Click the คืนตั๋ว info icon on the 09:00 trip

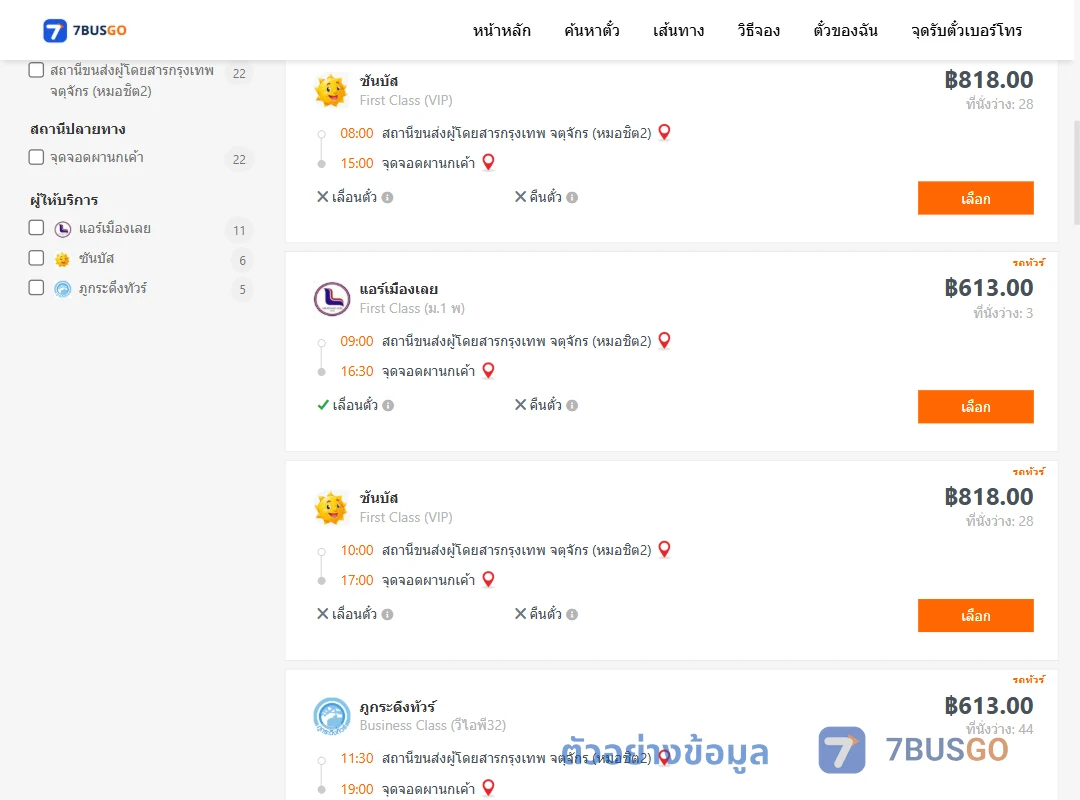(572, 406)
